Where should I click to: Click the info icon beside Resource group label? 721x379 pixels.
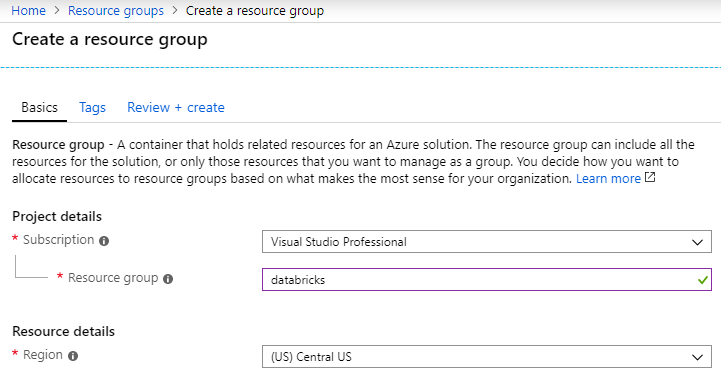[168, 279]
